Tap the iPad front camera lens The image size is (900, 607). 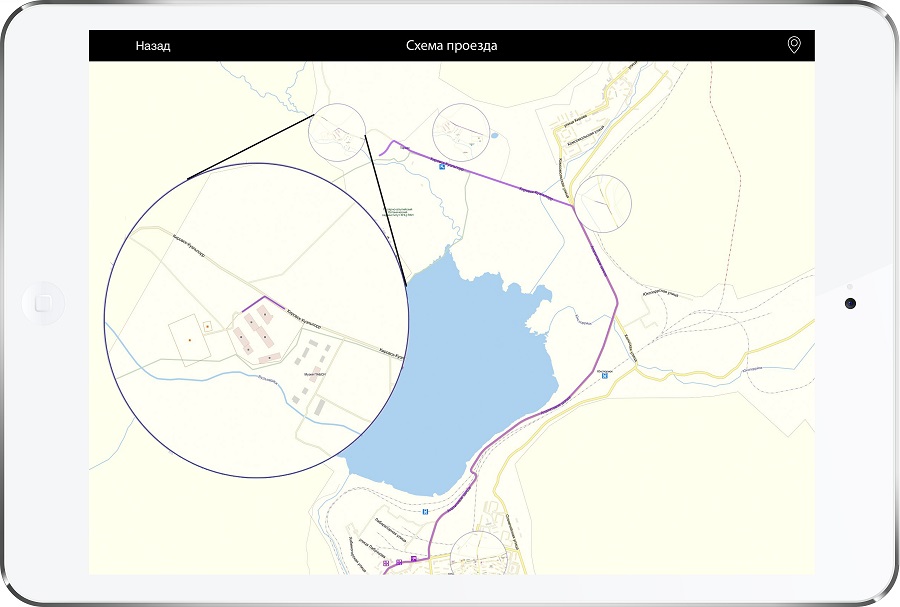[849, 303]
